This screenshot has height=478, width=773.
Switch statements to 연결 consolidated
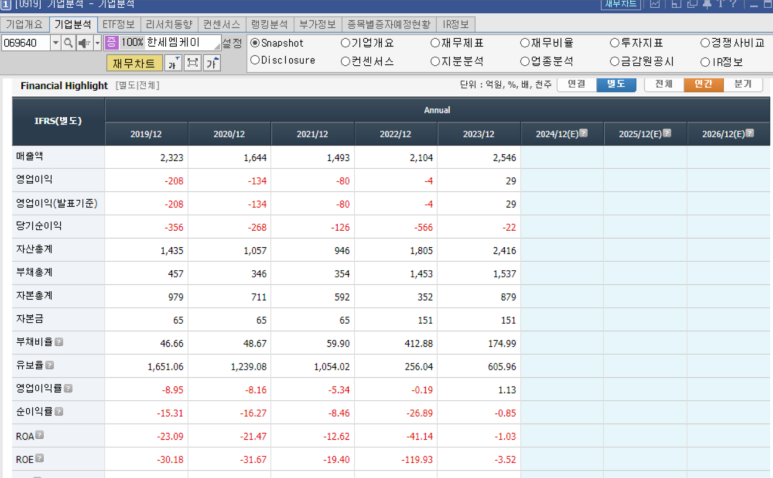tap(576, 84)
